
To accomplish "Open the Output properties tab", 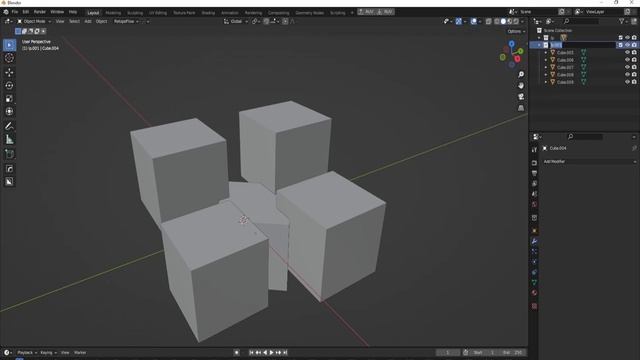I will pyautogui.click(x=534, y=173).
